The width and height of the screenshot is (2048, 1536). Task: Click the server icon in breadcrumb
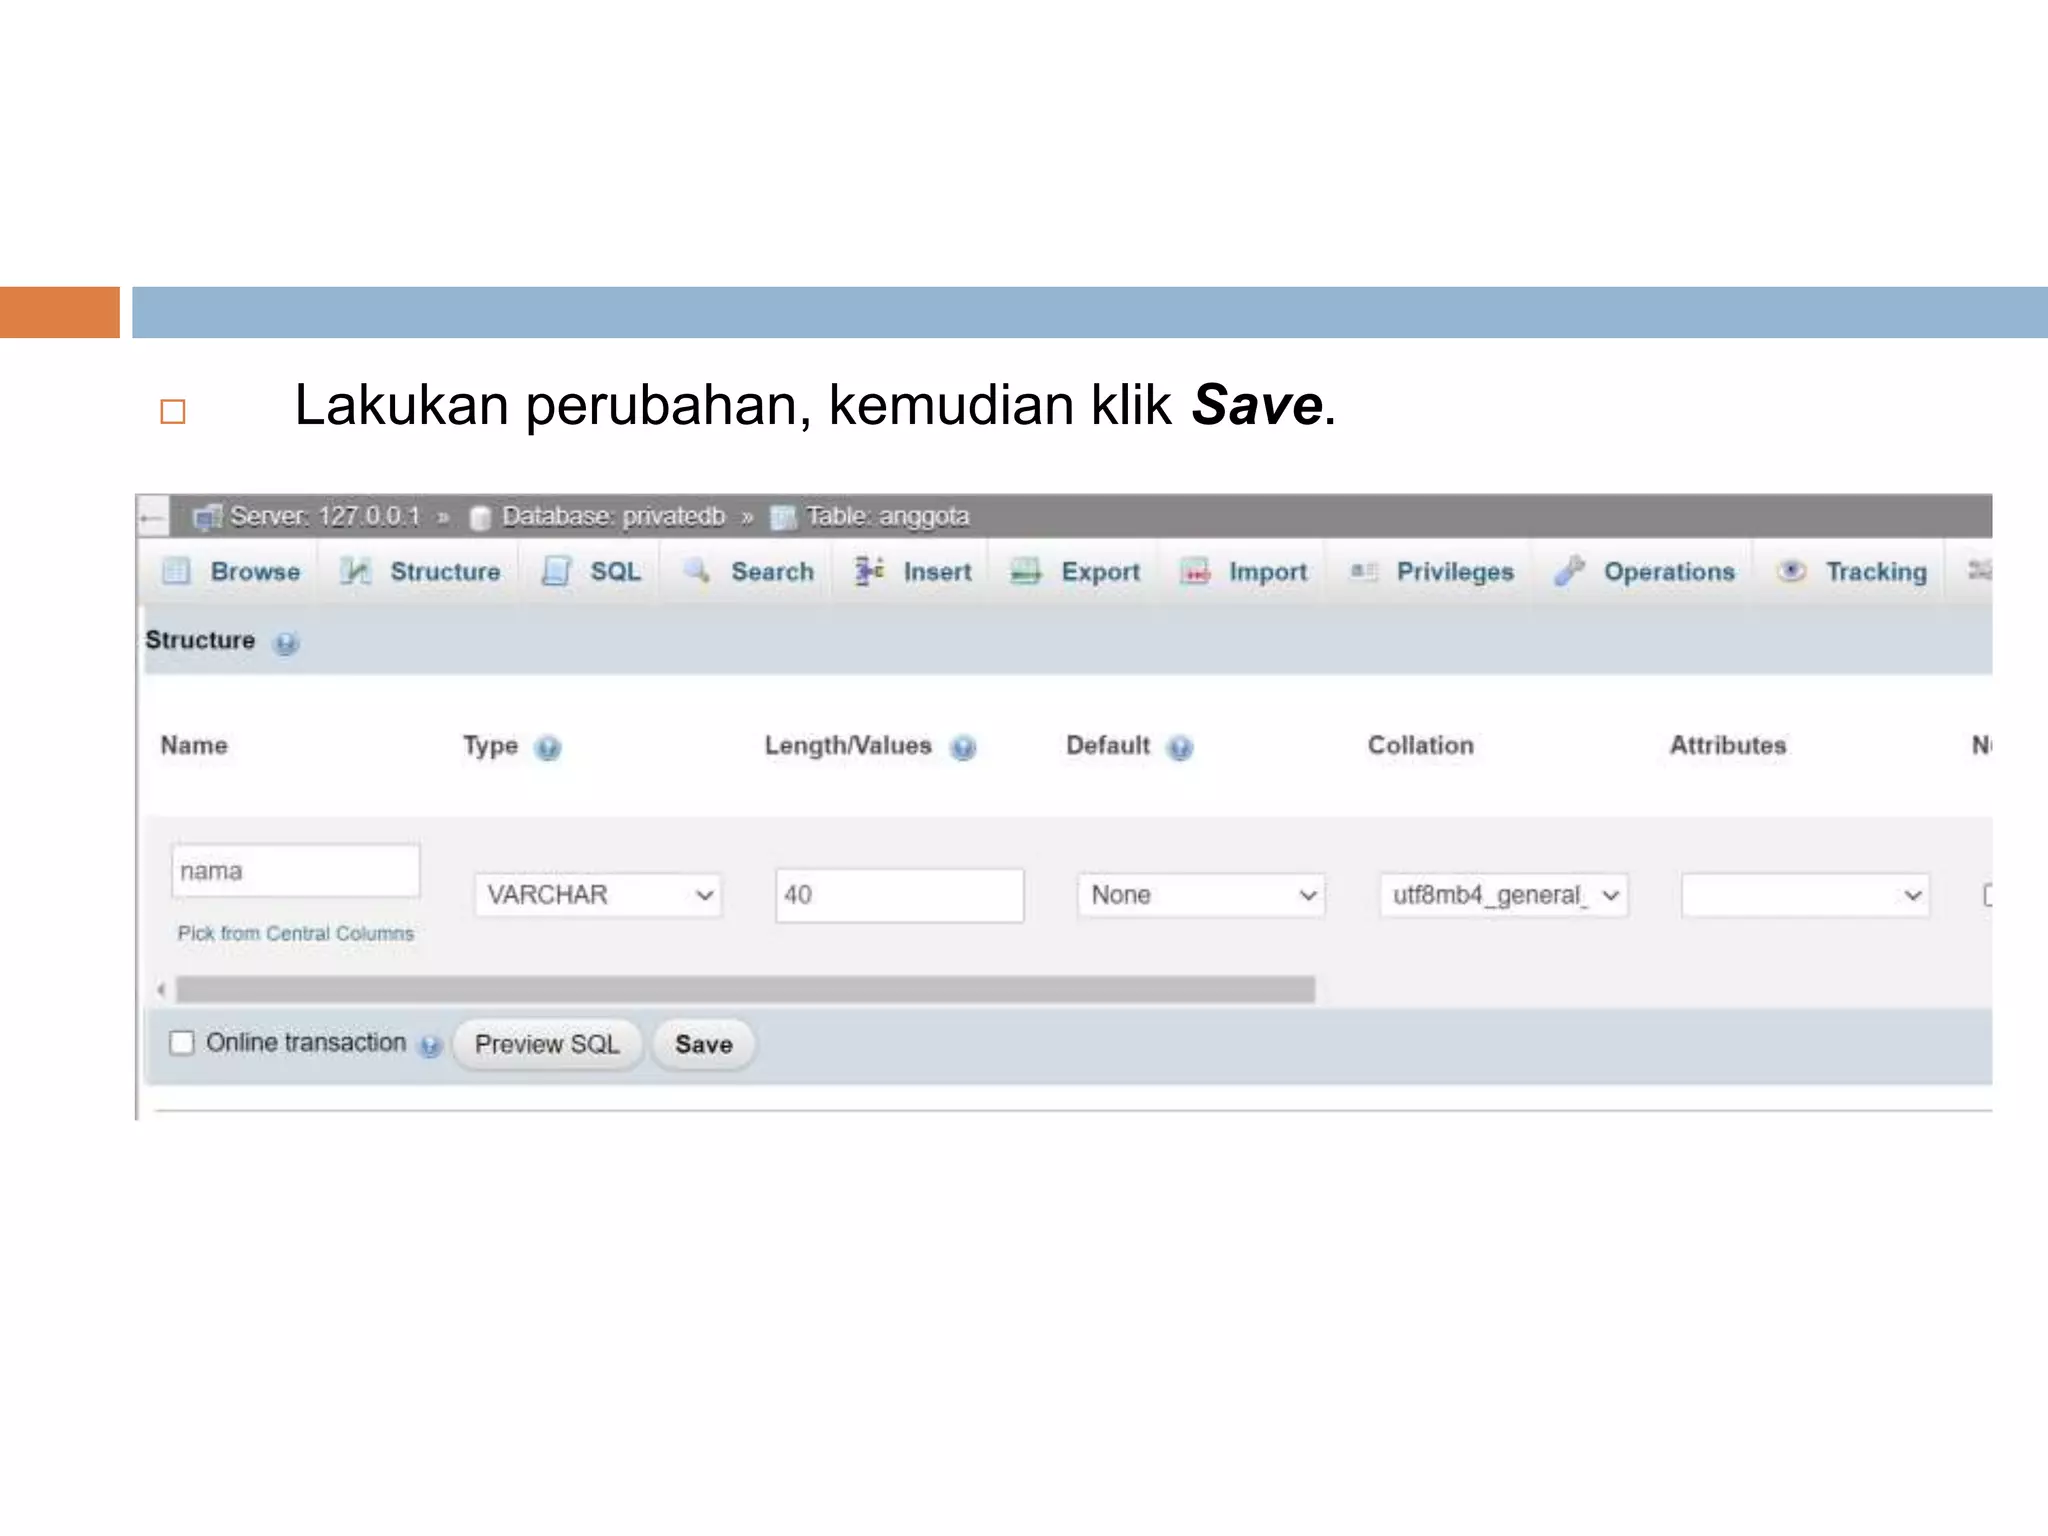coord(207,517)
